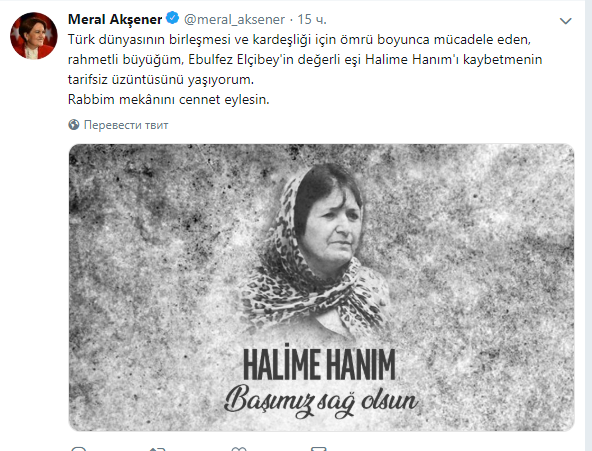This screenshot has height=451, width=592.
Task: Expand the tweet options chevron
Action: [x=565, y=21]
